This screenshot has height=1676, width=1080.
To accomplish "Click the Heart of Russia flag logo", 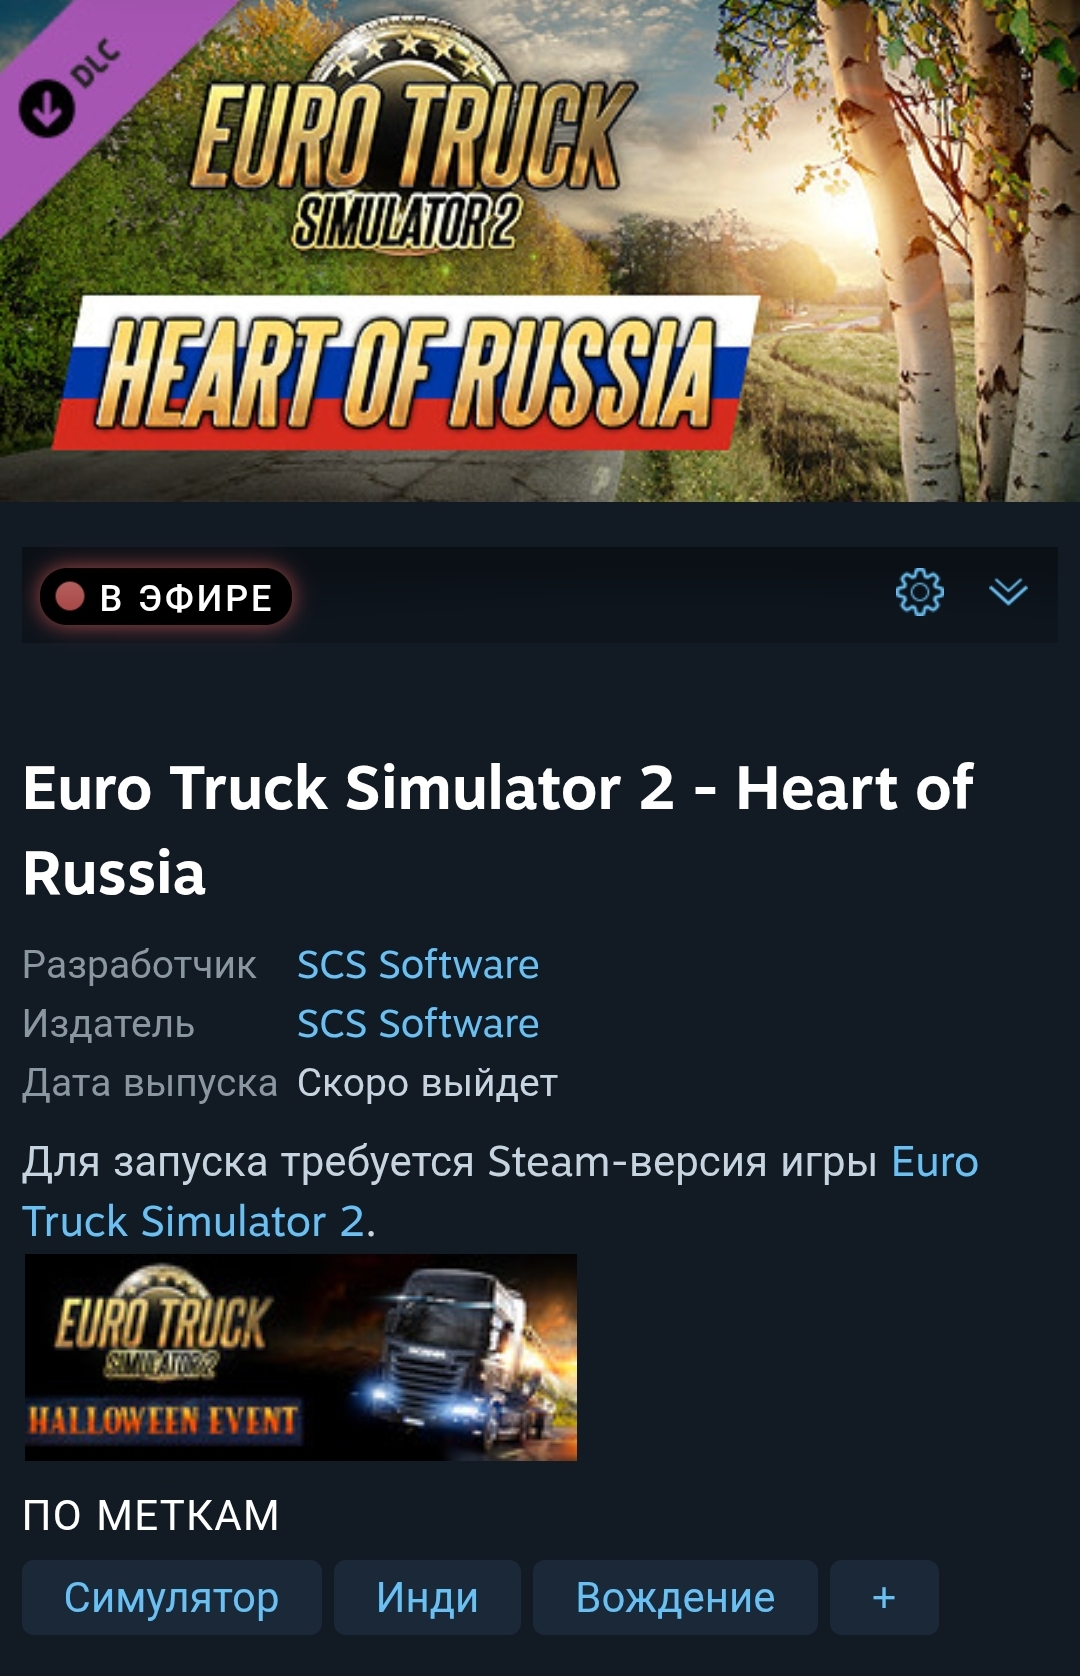I will pos(405,373).
